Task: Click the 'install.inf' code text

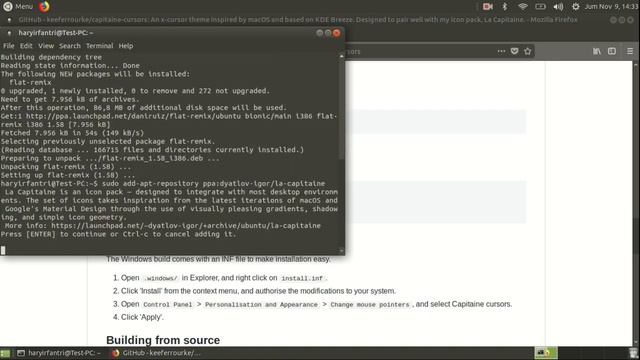Action: [302, 278]
